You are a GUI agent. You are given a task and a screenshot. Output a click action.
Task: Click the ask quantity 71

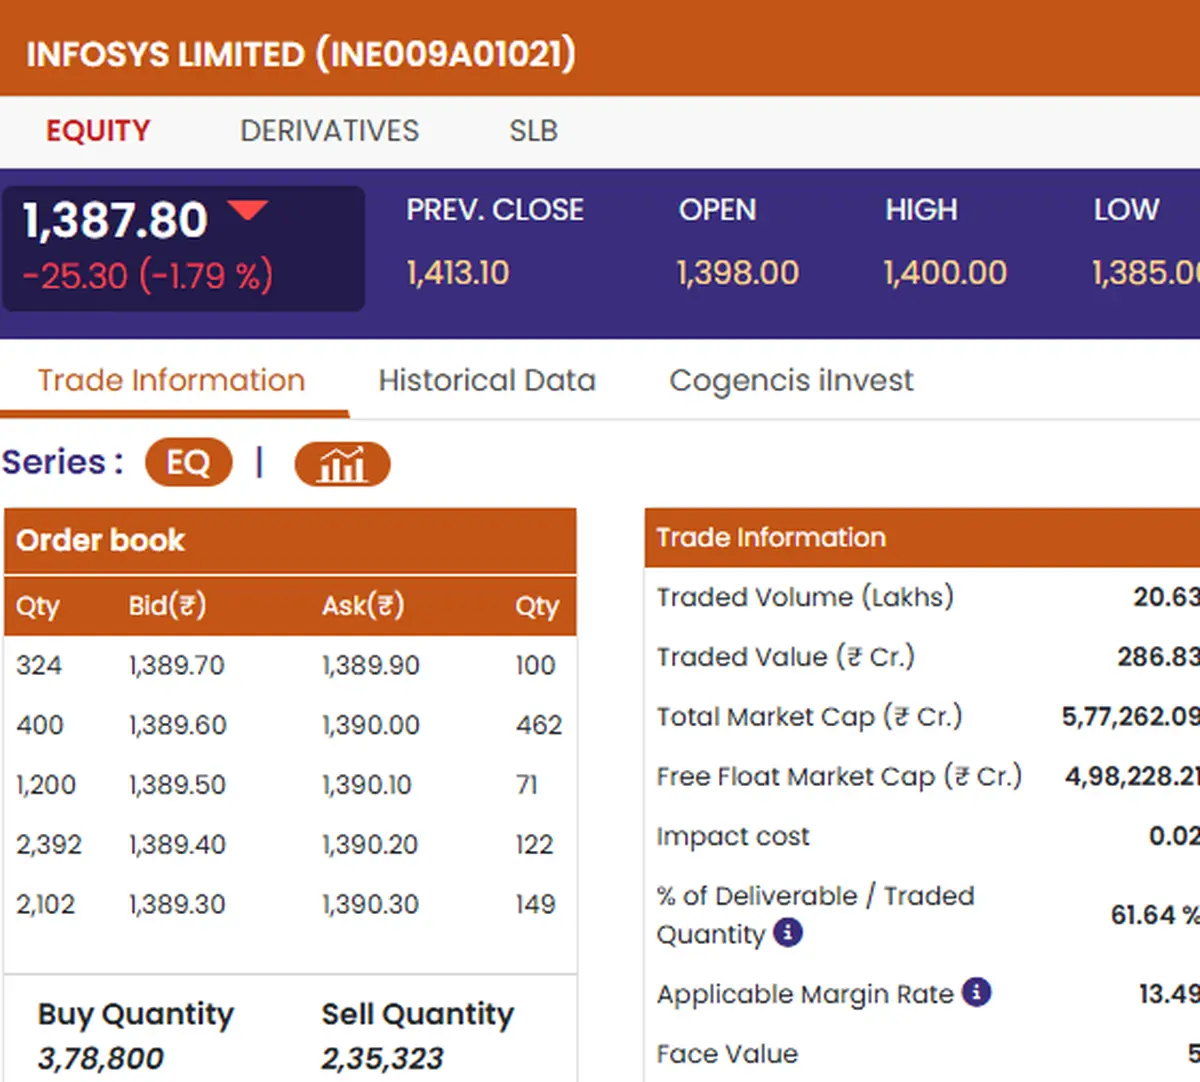click(527, 785)
